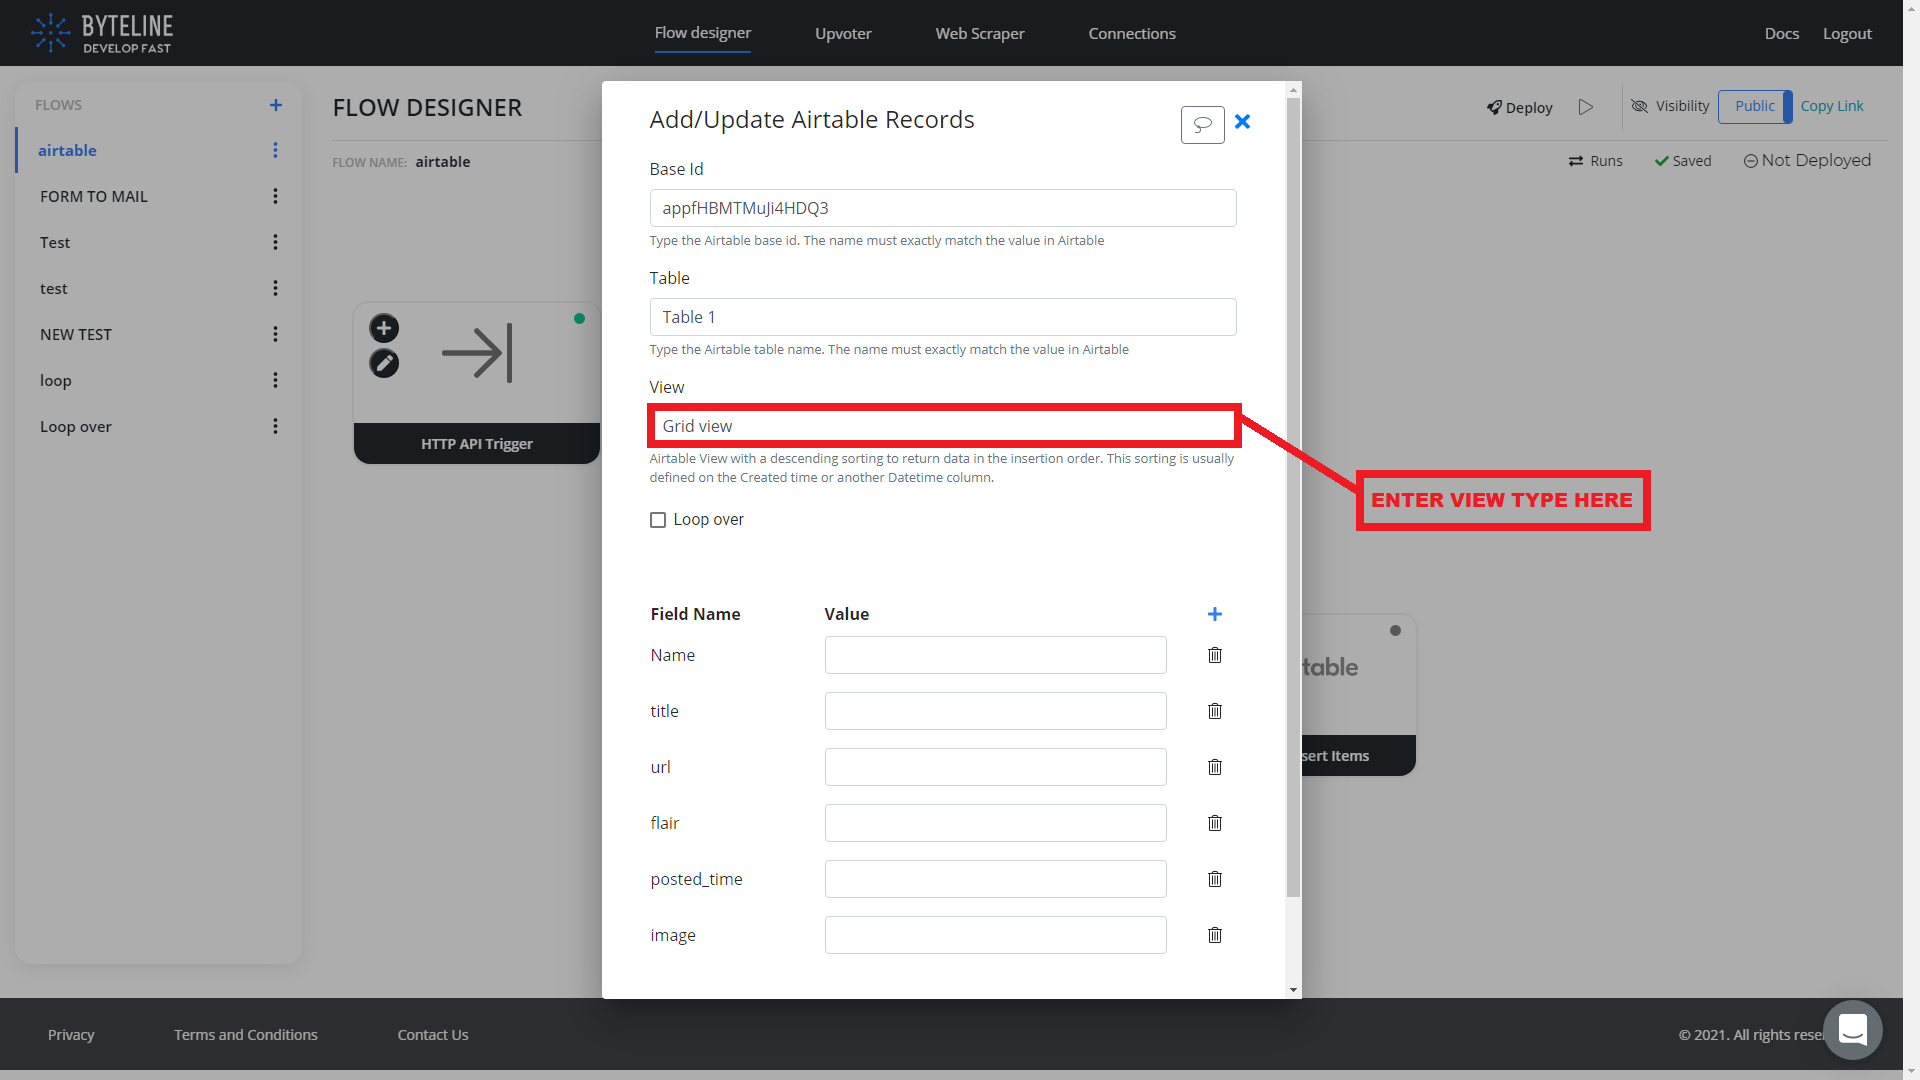Toggle the Loop over checkbox

tap(658, 520)
